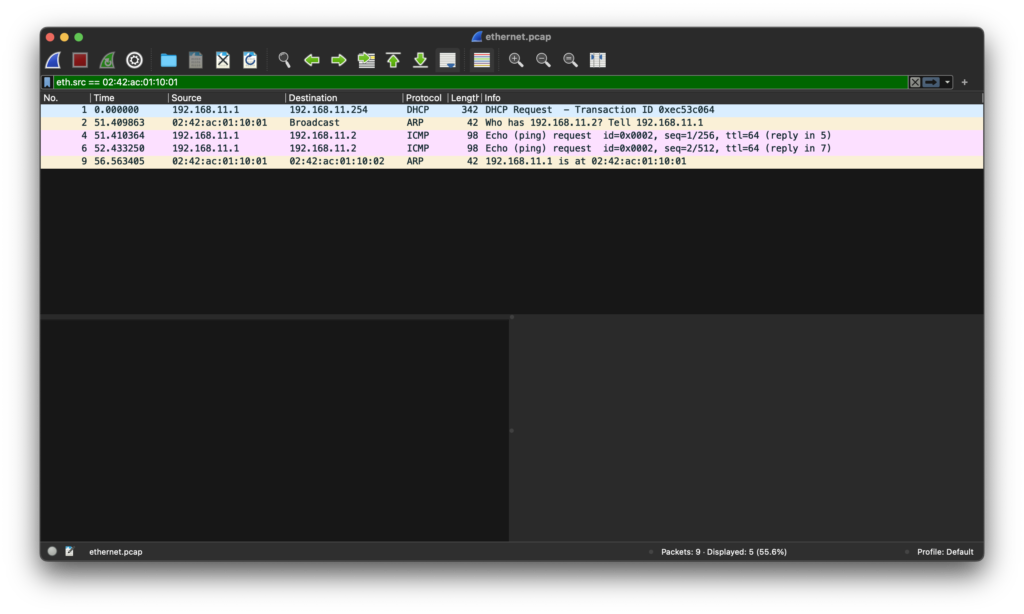Expand the recent filter history dropdown
This screenshot has width=1024, height=614.
click(x=948, y=82)
